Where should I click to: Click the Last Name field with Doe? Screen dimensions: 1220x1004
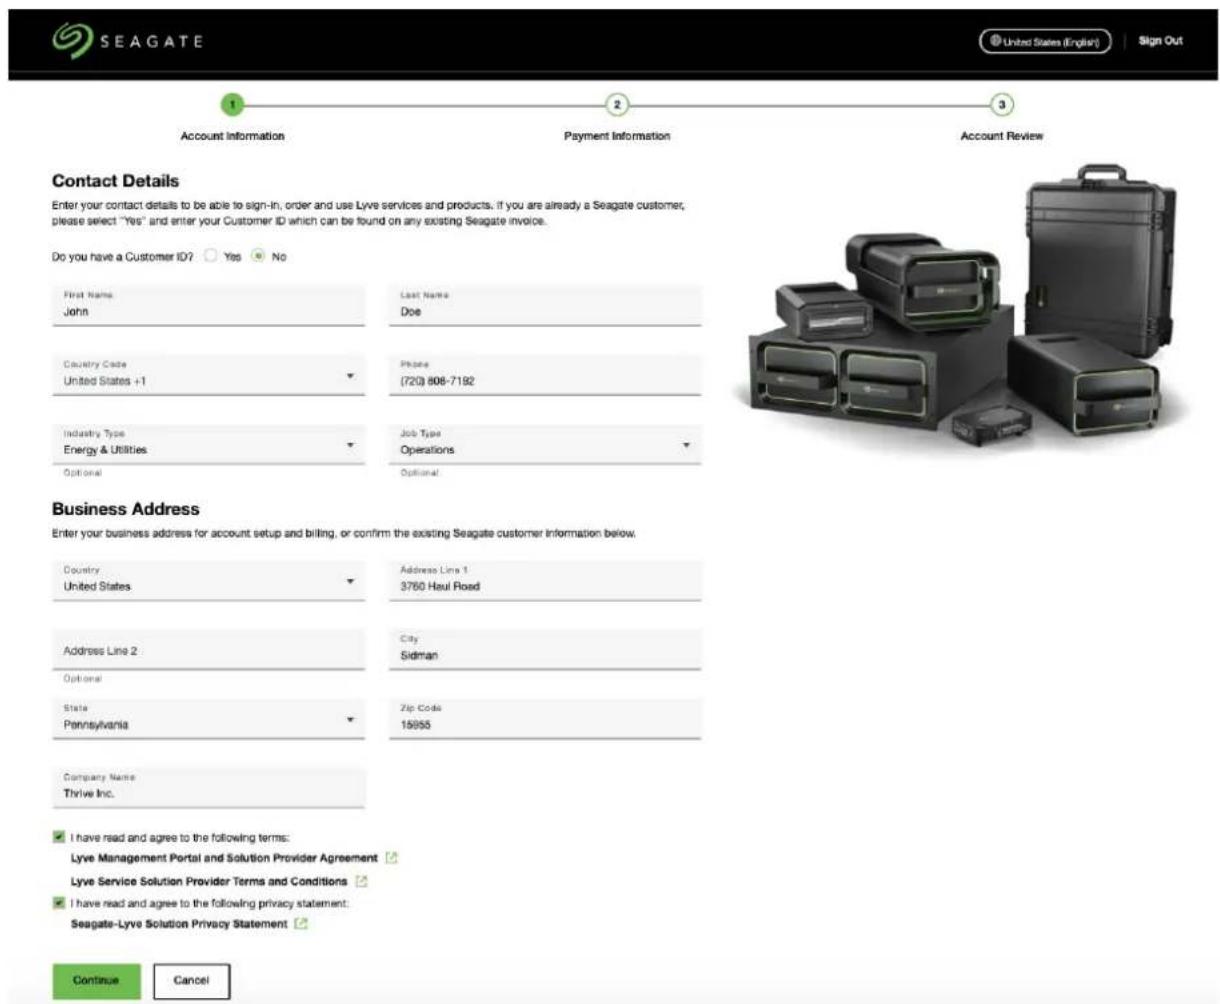(x=545, y=305)
